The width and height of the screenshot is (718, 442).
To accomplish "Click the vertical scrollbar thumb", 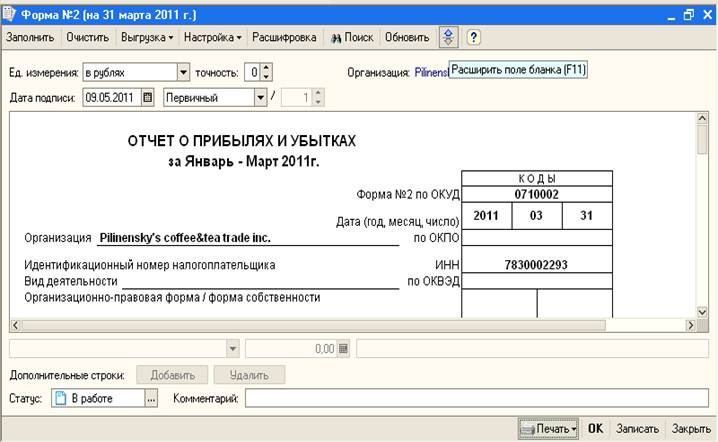I will [702, 140].
